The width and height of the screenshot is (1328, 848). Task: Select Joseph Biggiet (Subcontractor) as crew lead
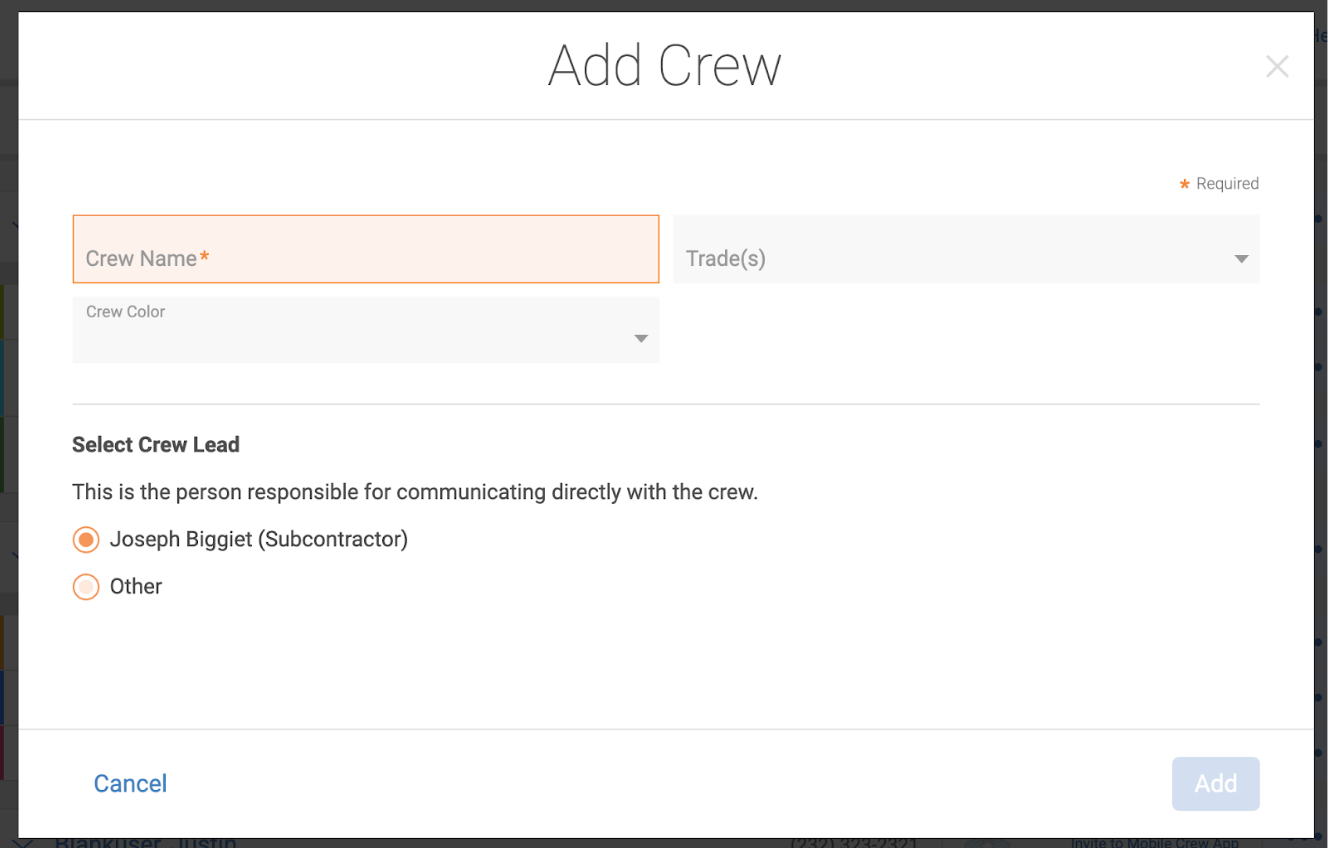tap(86, 540)
